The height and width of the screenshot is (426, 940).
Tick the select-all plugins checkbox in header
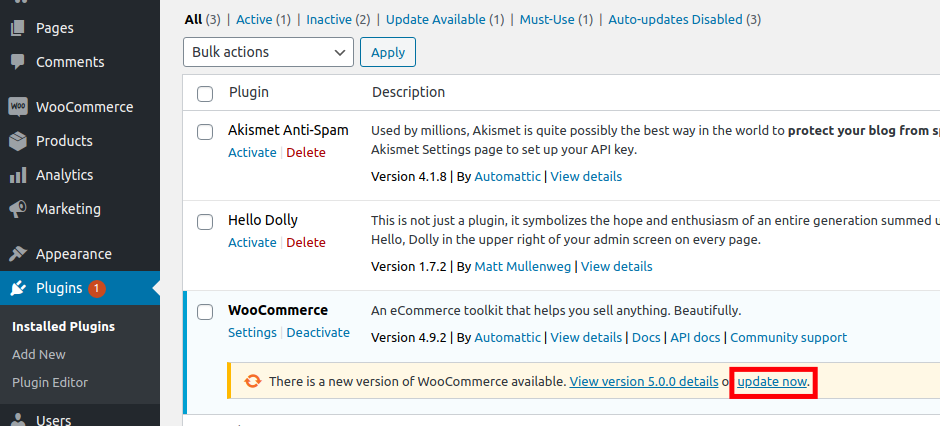tap(205, 93)
